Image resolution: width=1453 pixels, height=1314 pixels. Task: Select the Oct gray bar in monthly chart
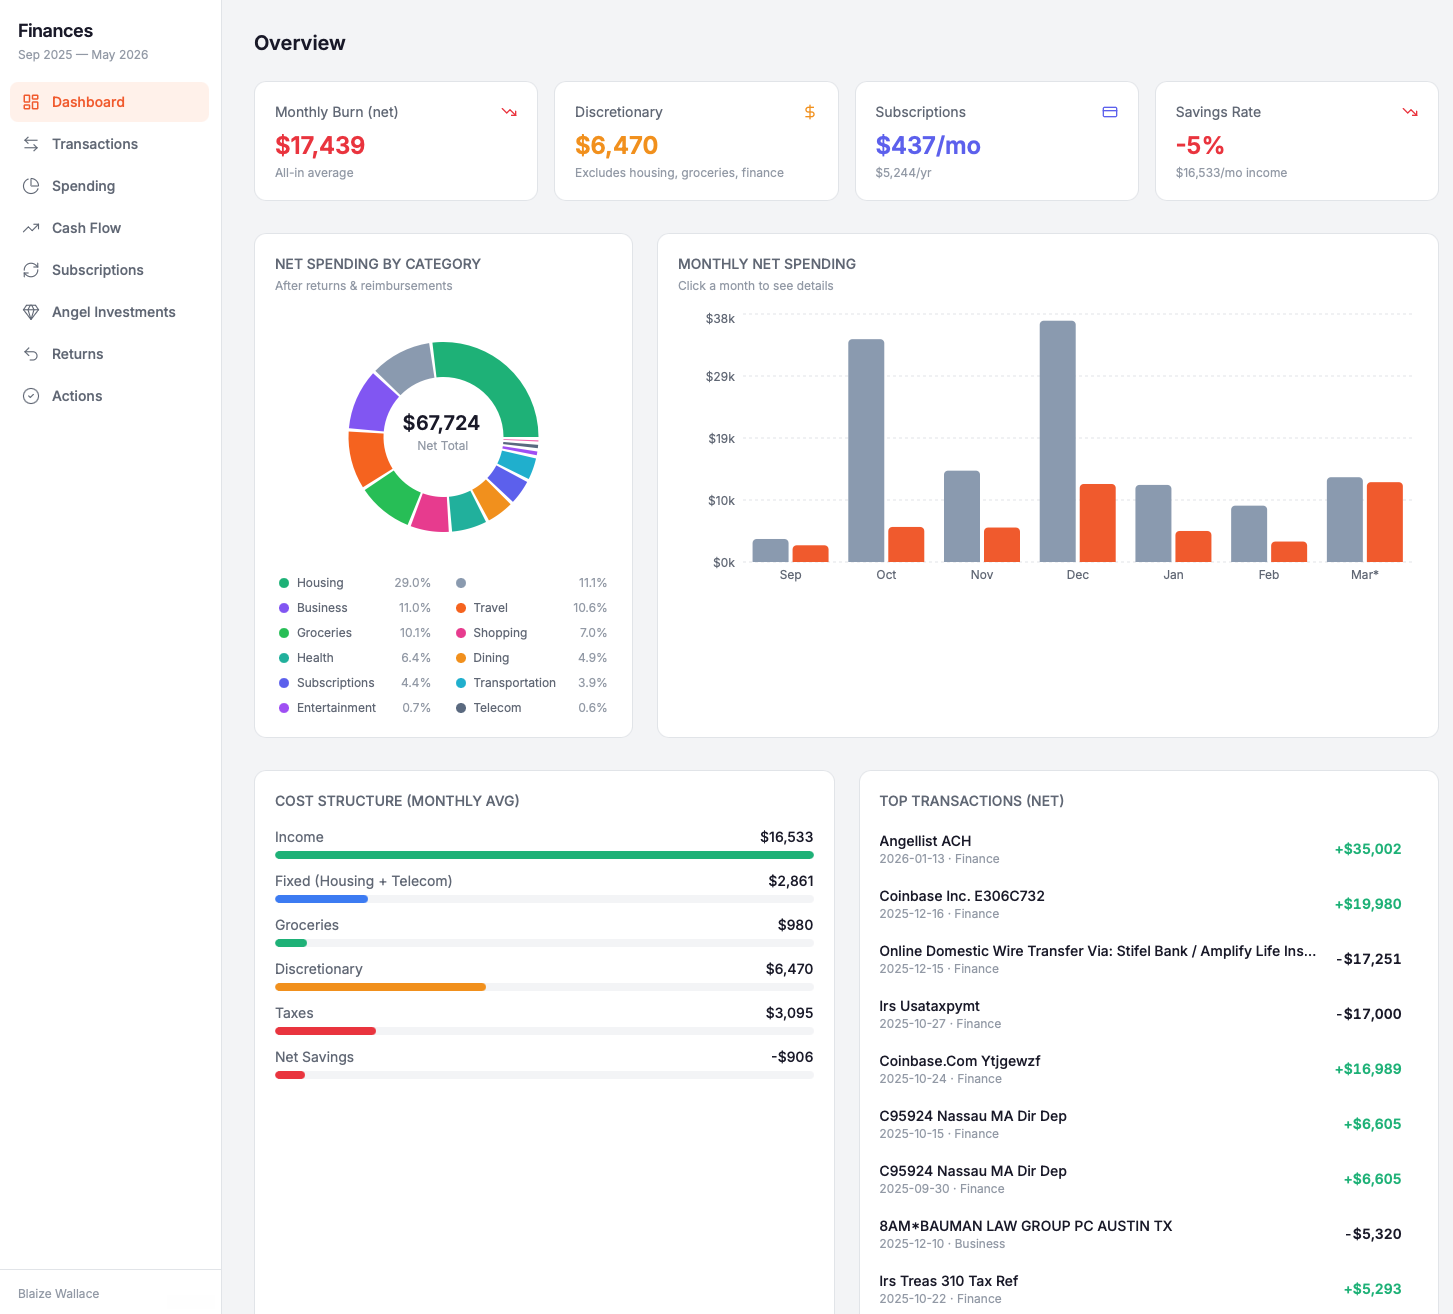coord(866,450)
